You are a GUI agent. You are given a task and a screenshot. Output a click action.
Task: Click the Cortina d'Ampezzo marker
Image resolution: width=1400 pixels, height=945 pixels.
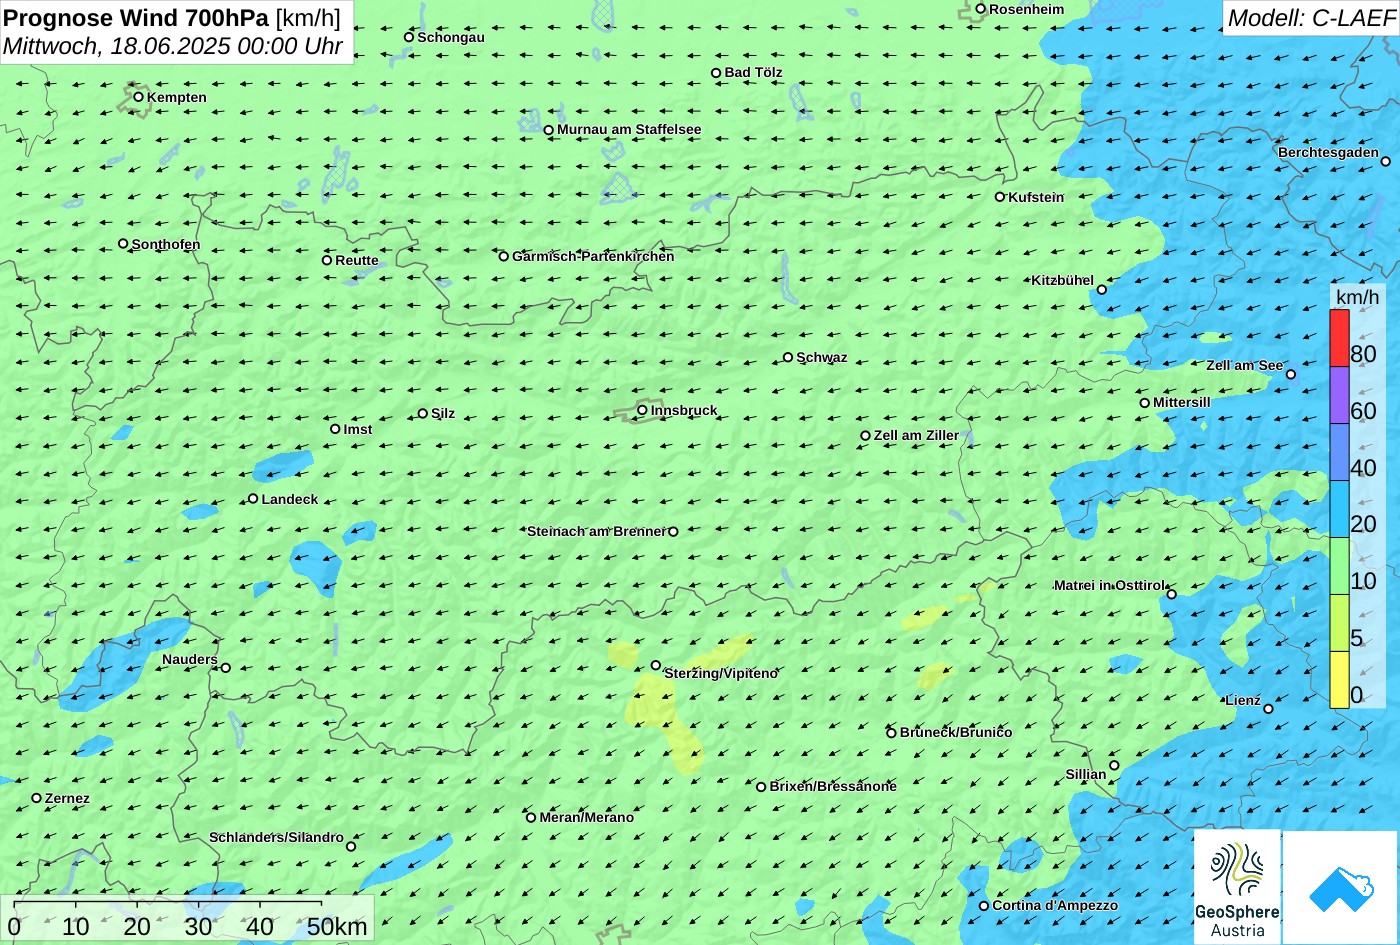click(984, 906)
